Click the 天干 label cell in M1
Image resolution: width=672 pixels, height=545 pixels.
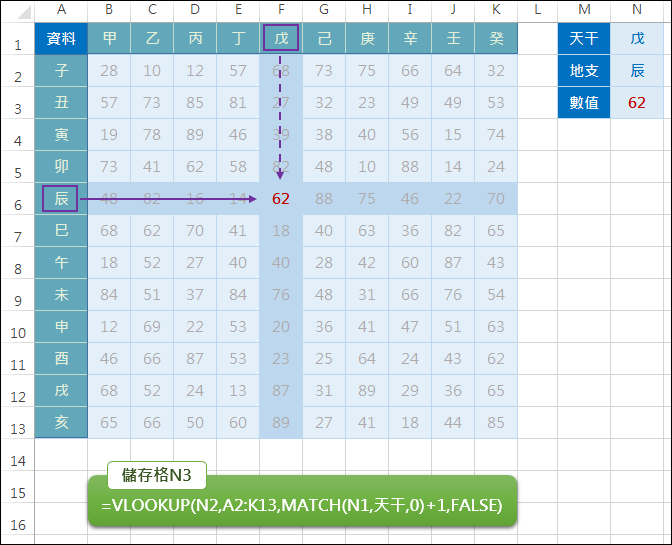tap(584, 39)
